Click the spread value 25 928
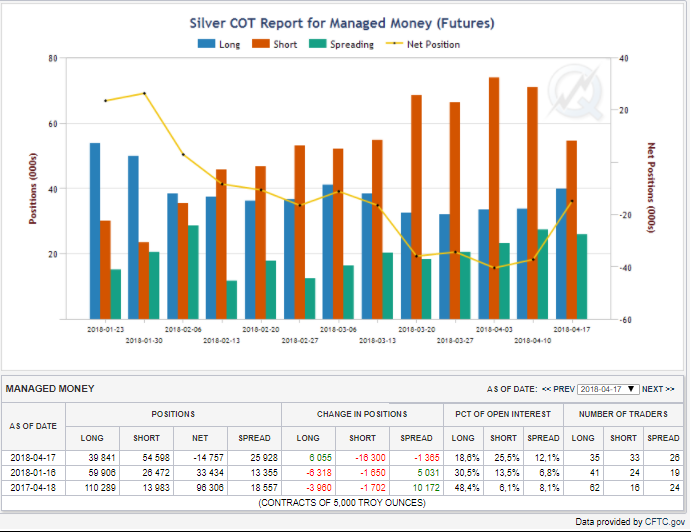This screenshot has width=691, height=532. point(264,458)
